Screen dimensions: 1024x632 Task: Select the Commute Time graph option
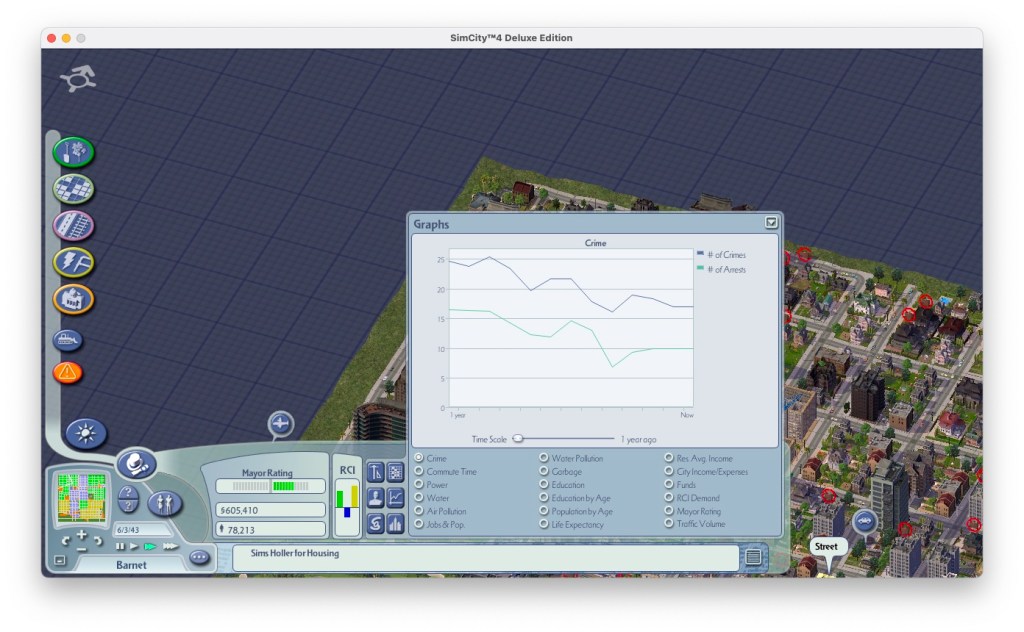point(420,471)
